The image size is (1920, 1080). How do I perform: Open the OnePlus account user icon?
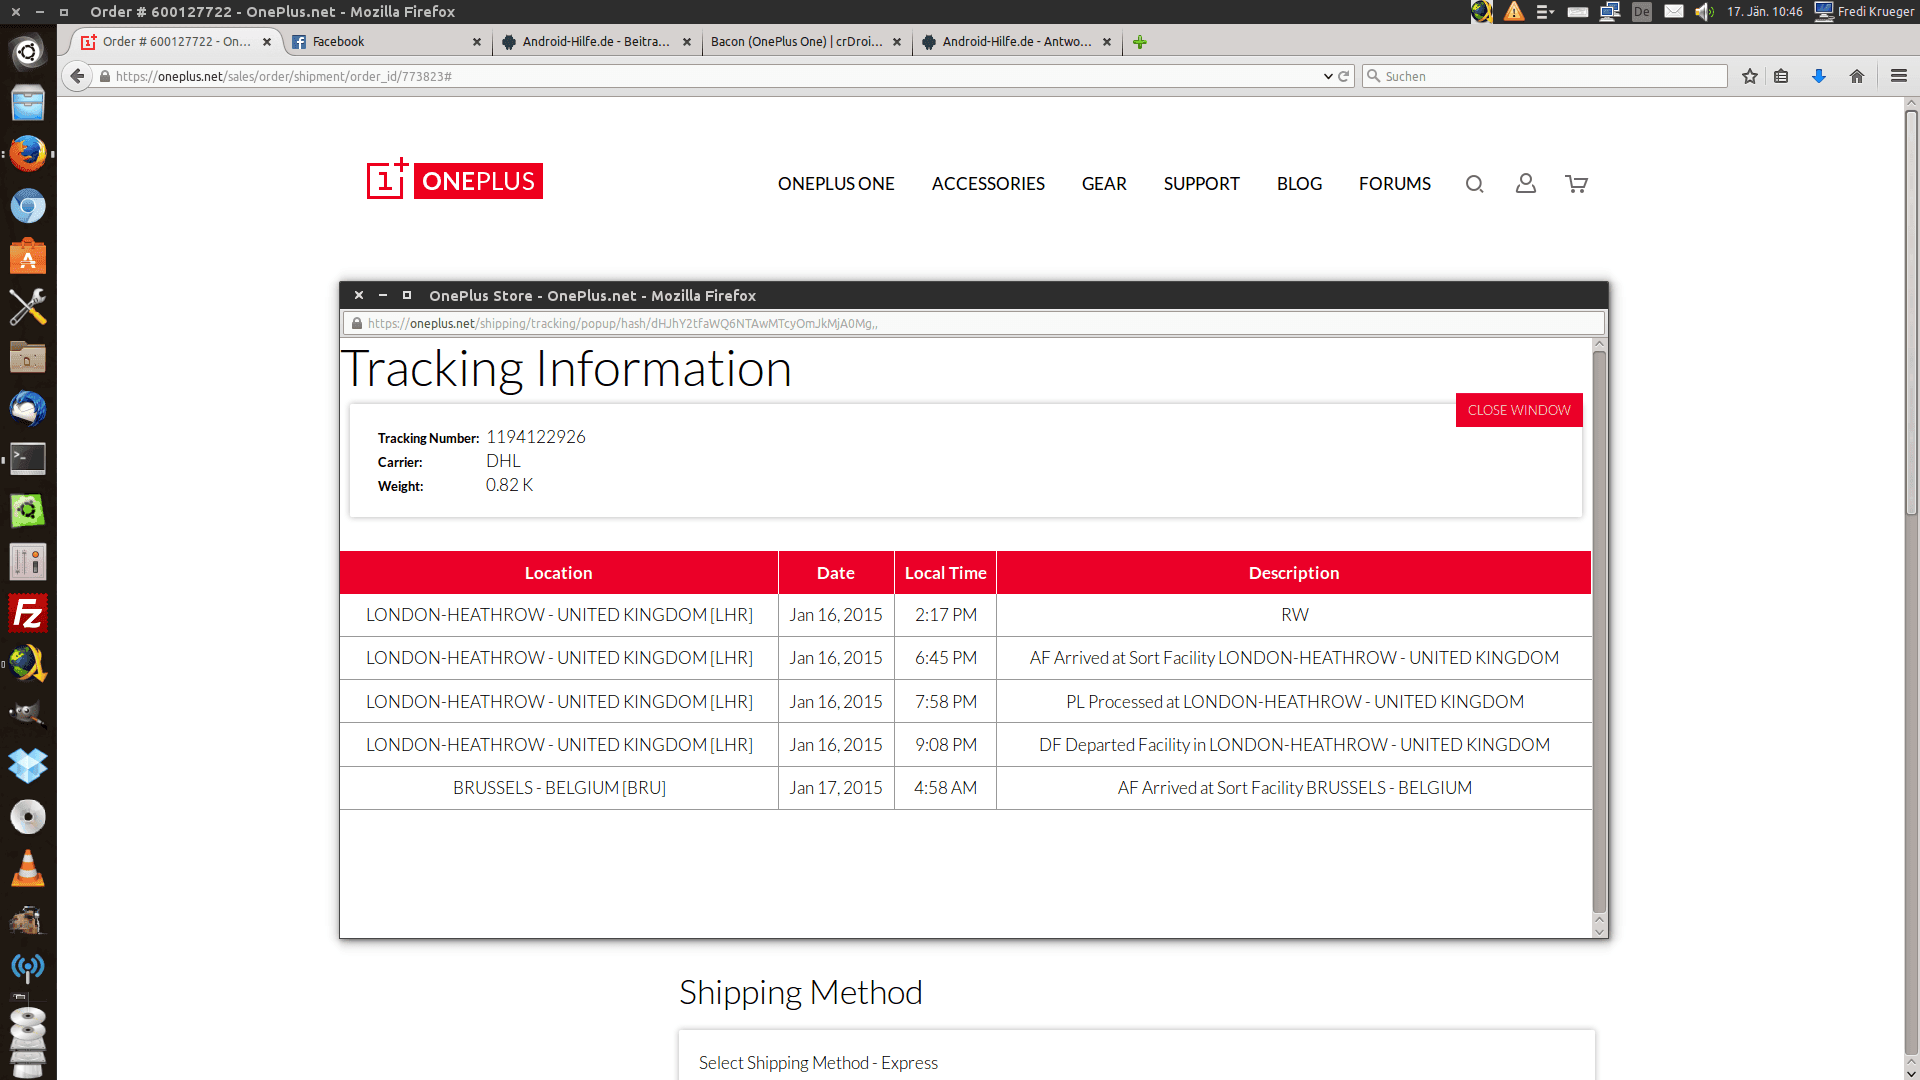click(x=1526, y=184)
